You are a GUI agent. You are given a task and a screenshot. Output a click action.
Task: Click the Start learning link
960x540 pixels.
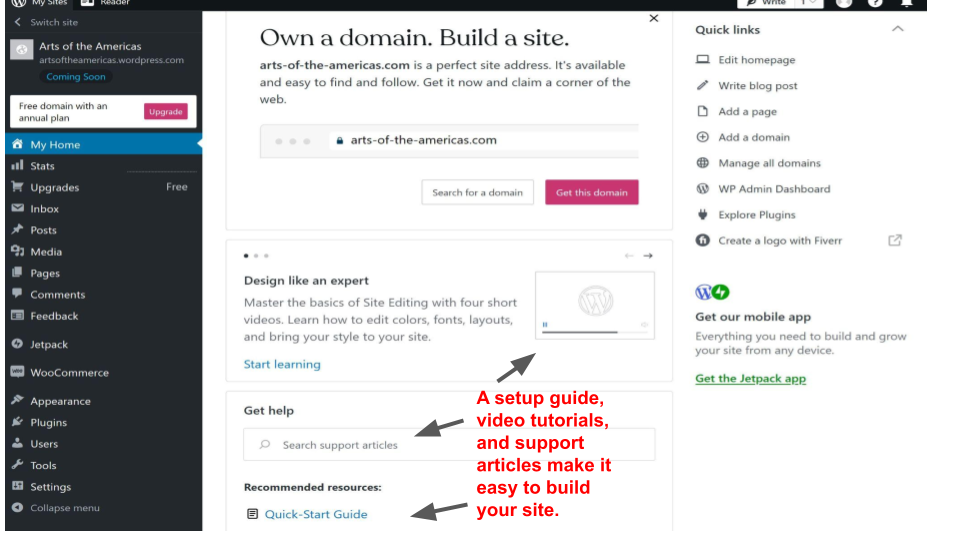[x=282, y=364]
